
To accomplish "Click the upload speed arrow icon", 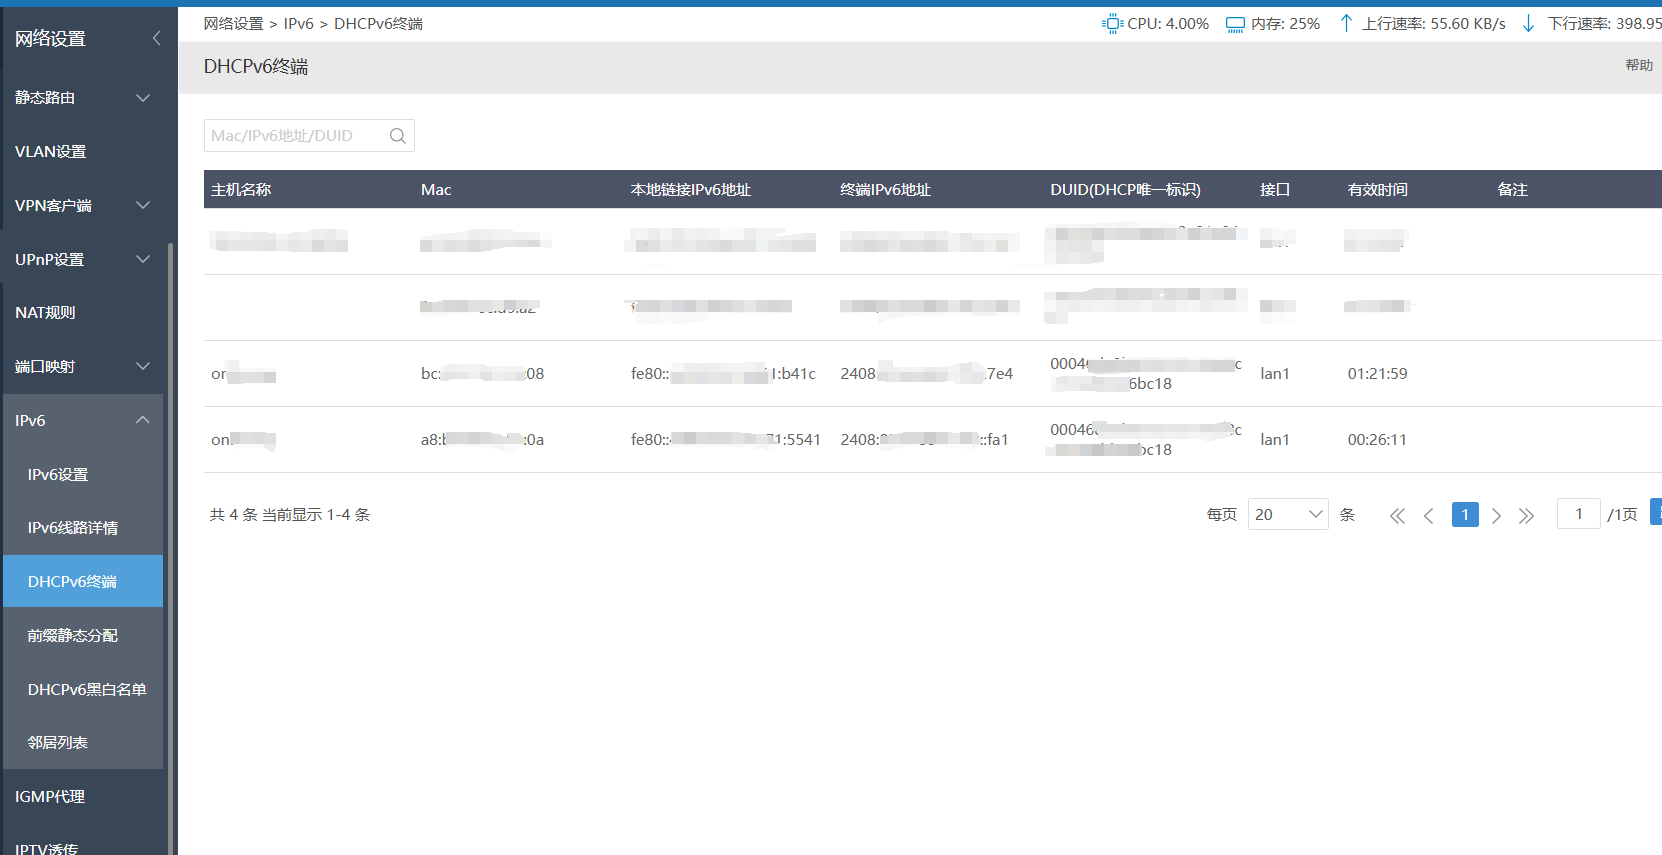I will 1346,23.
